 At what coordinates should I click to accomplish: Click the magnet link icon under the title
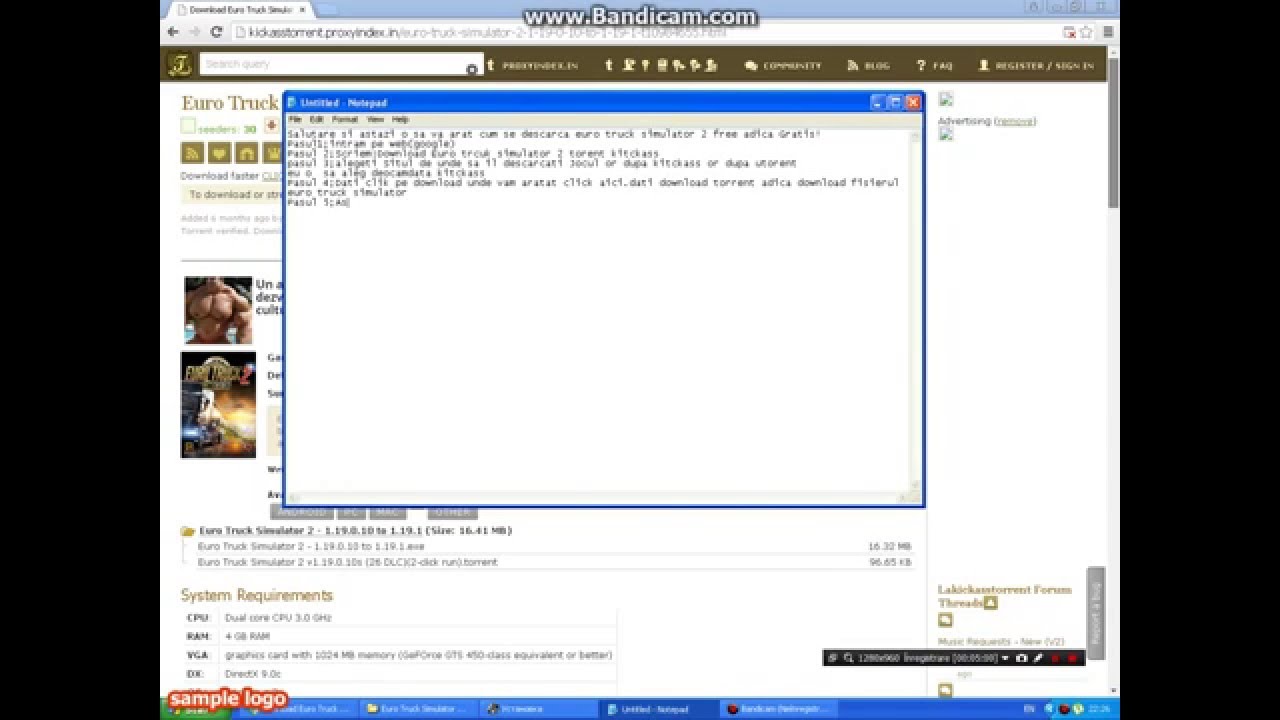point(246,153)
